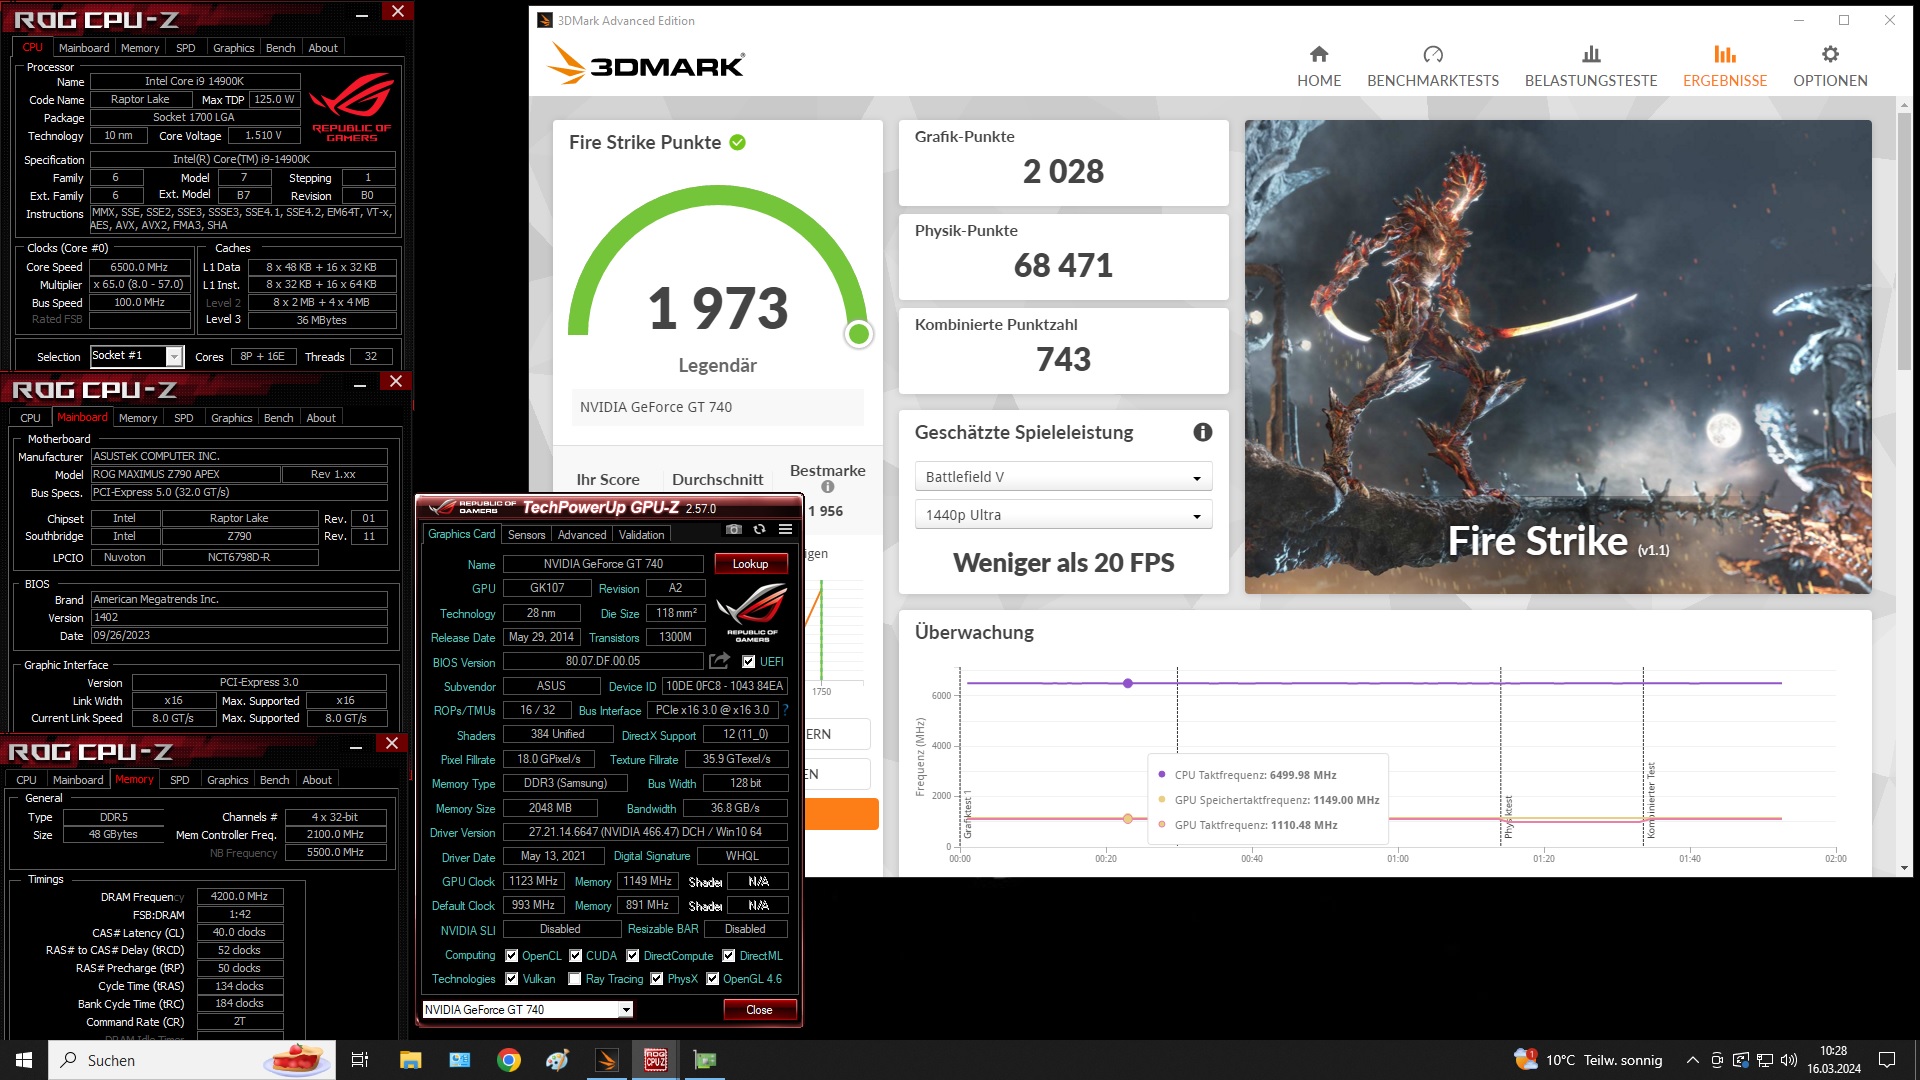Open clock showing 10:28 16.03.2024
This screenshot has width=1920, height=1080.
[1834, 1060]
